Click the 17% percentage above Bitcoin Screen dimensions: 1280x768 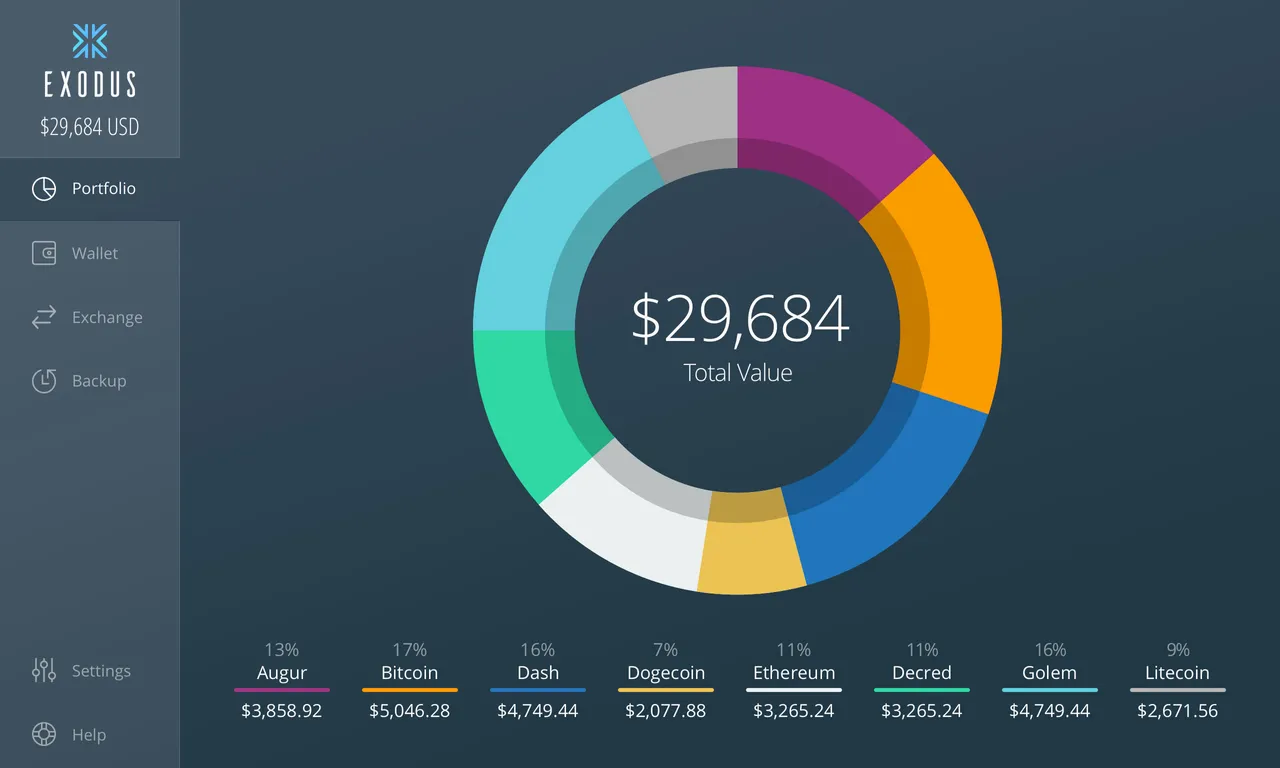coord(410,650)
